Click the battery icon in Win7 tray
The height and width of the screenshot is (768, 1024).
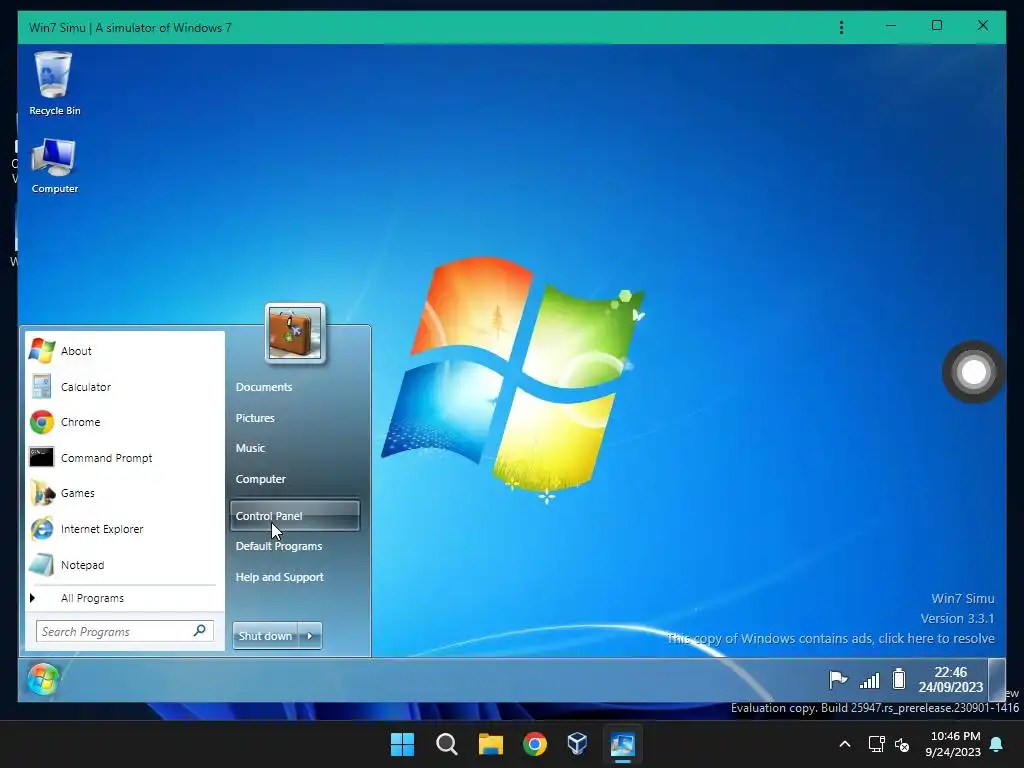click(899, 679)
